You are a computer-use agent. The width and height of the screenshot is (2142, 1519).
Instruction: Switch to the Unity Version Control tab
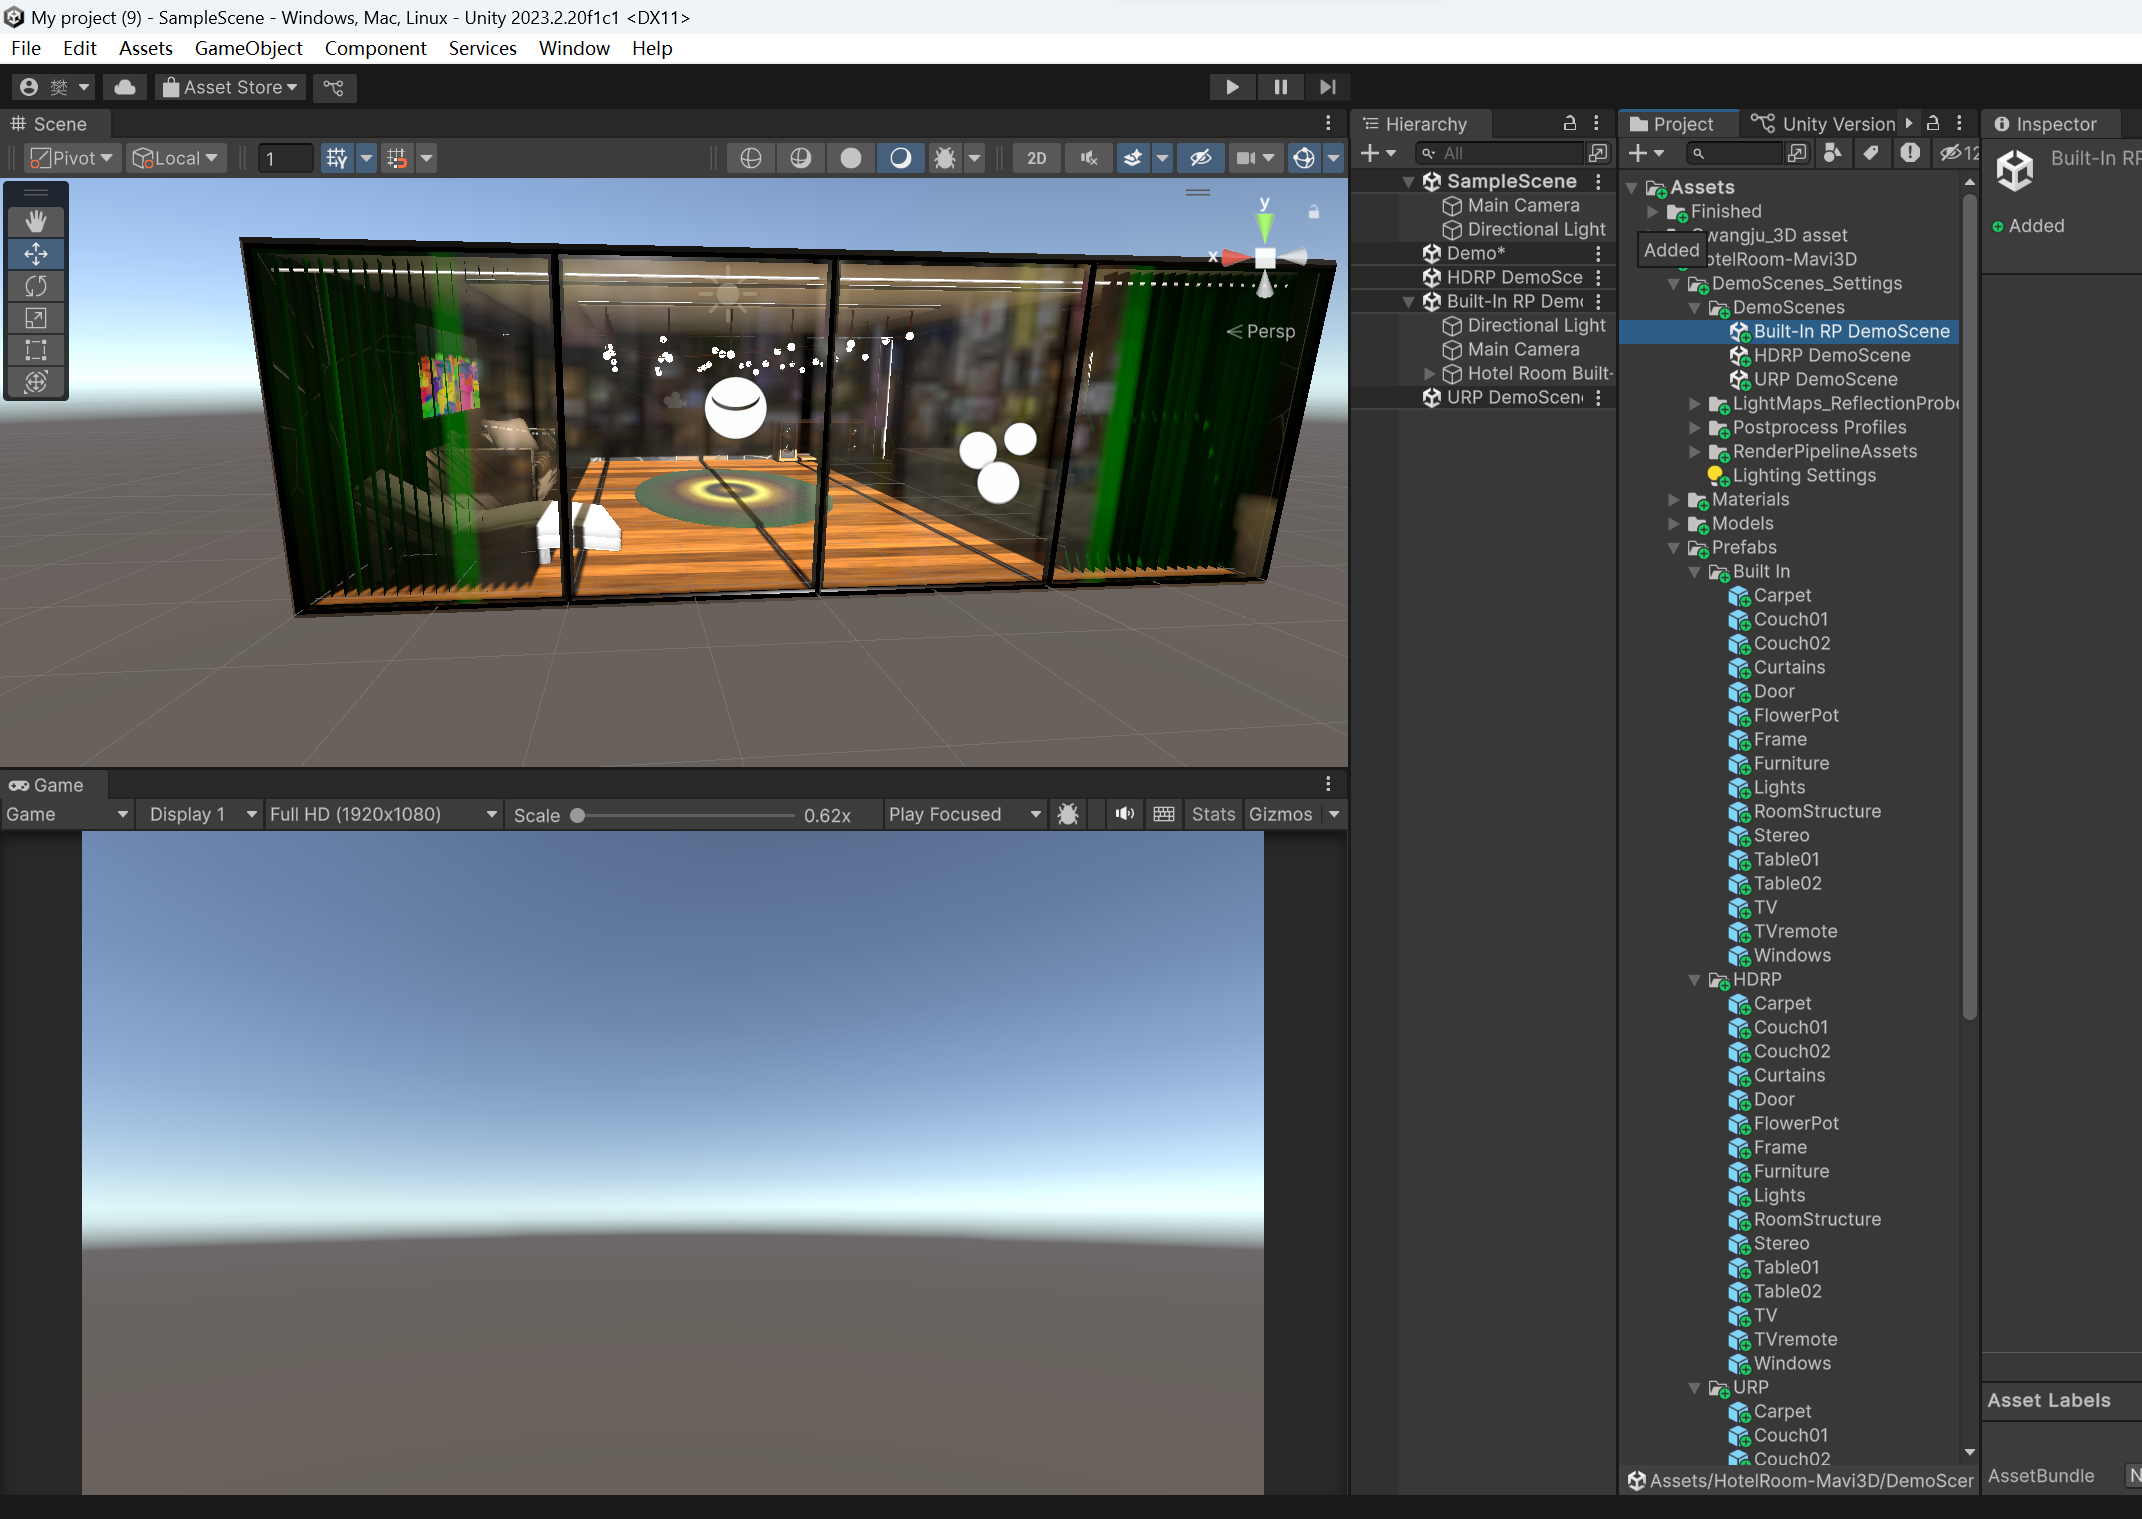tap(1824, 124)
